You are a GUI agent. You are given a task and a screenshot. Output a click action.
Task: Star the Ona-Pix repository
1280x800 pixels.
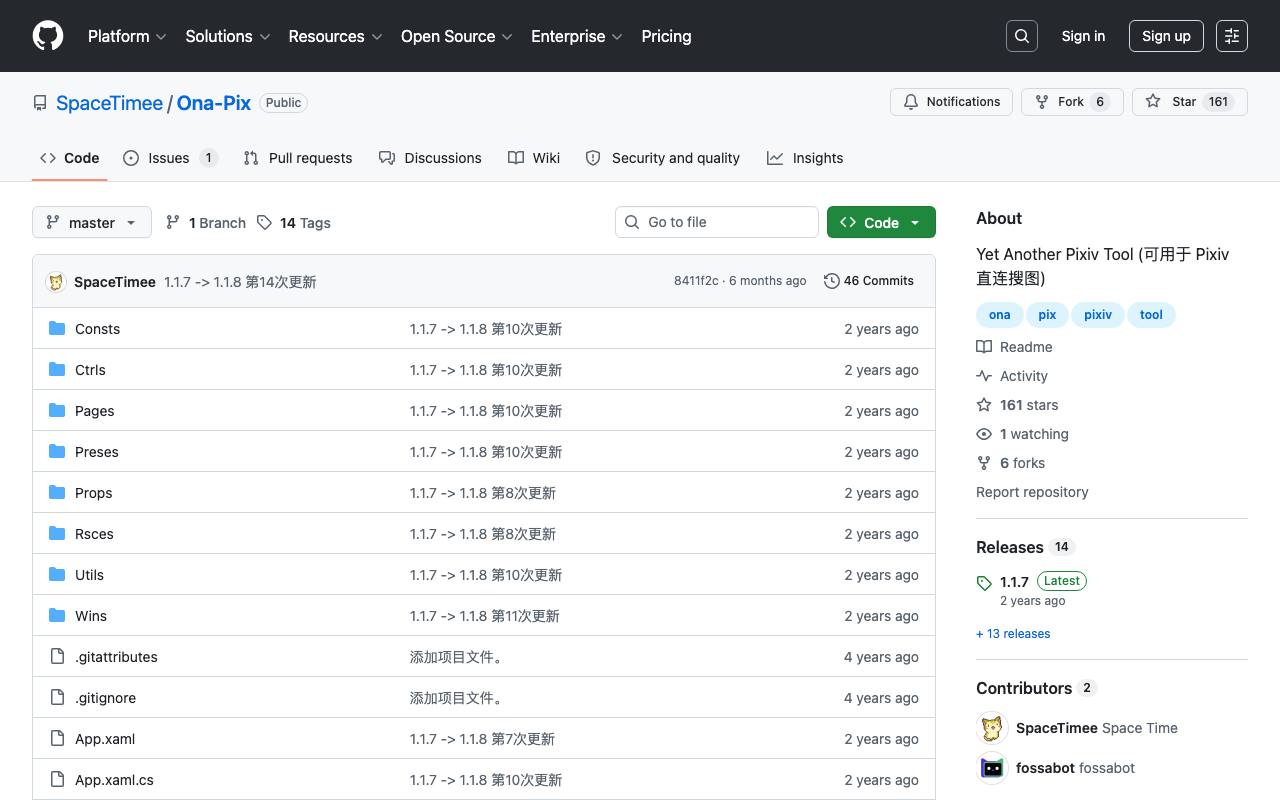coord(1190,102)
